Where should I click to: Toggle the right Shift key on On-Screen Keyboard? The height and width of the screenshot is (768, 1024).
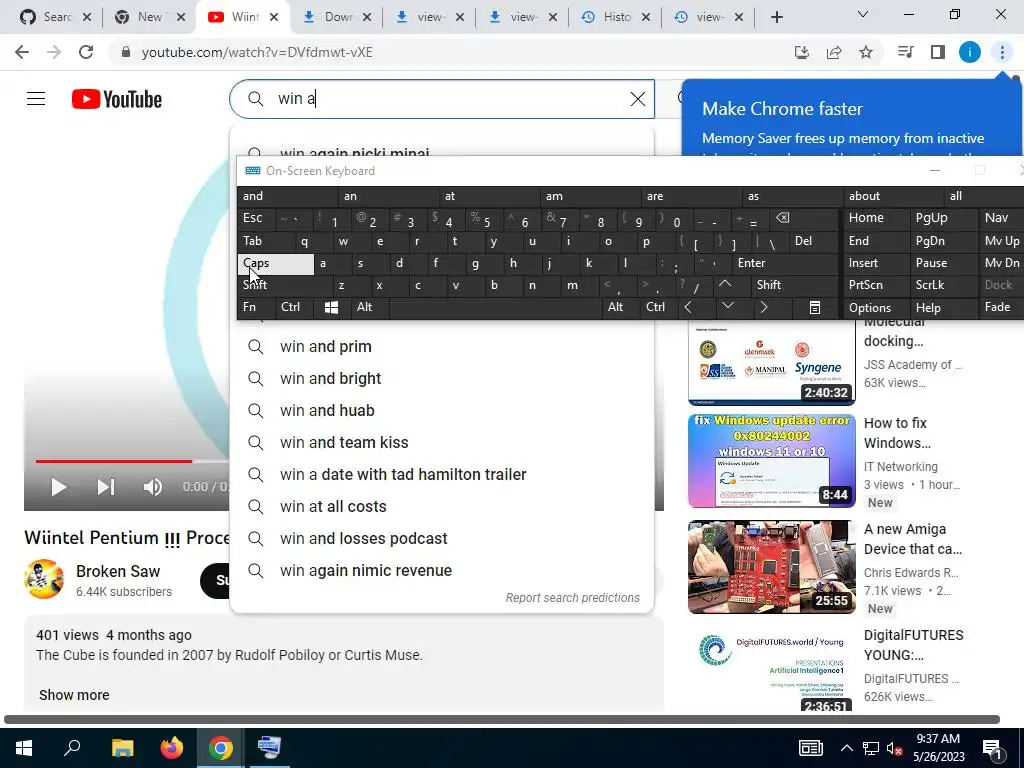pos(793,285)
